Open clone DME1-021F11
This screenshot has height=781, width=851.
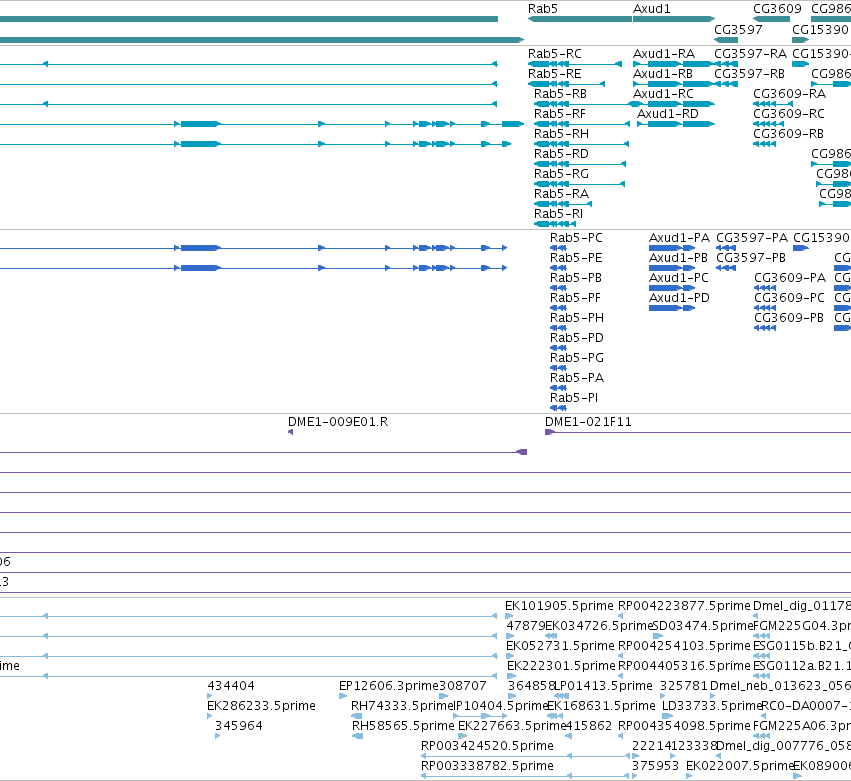tap(588, 422)
